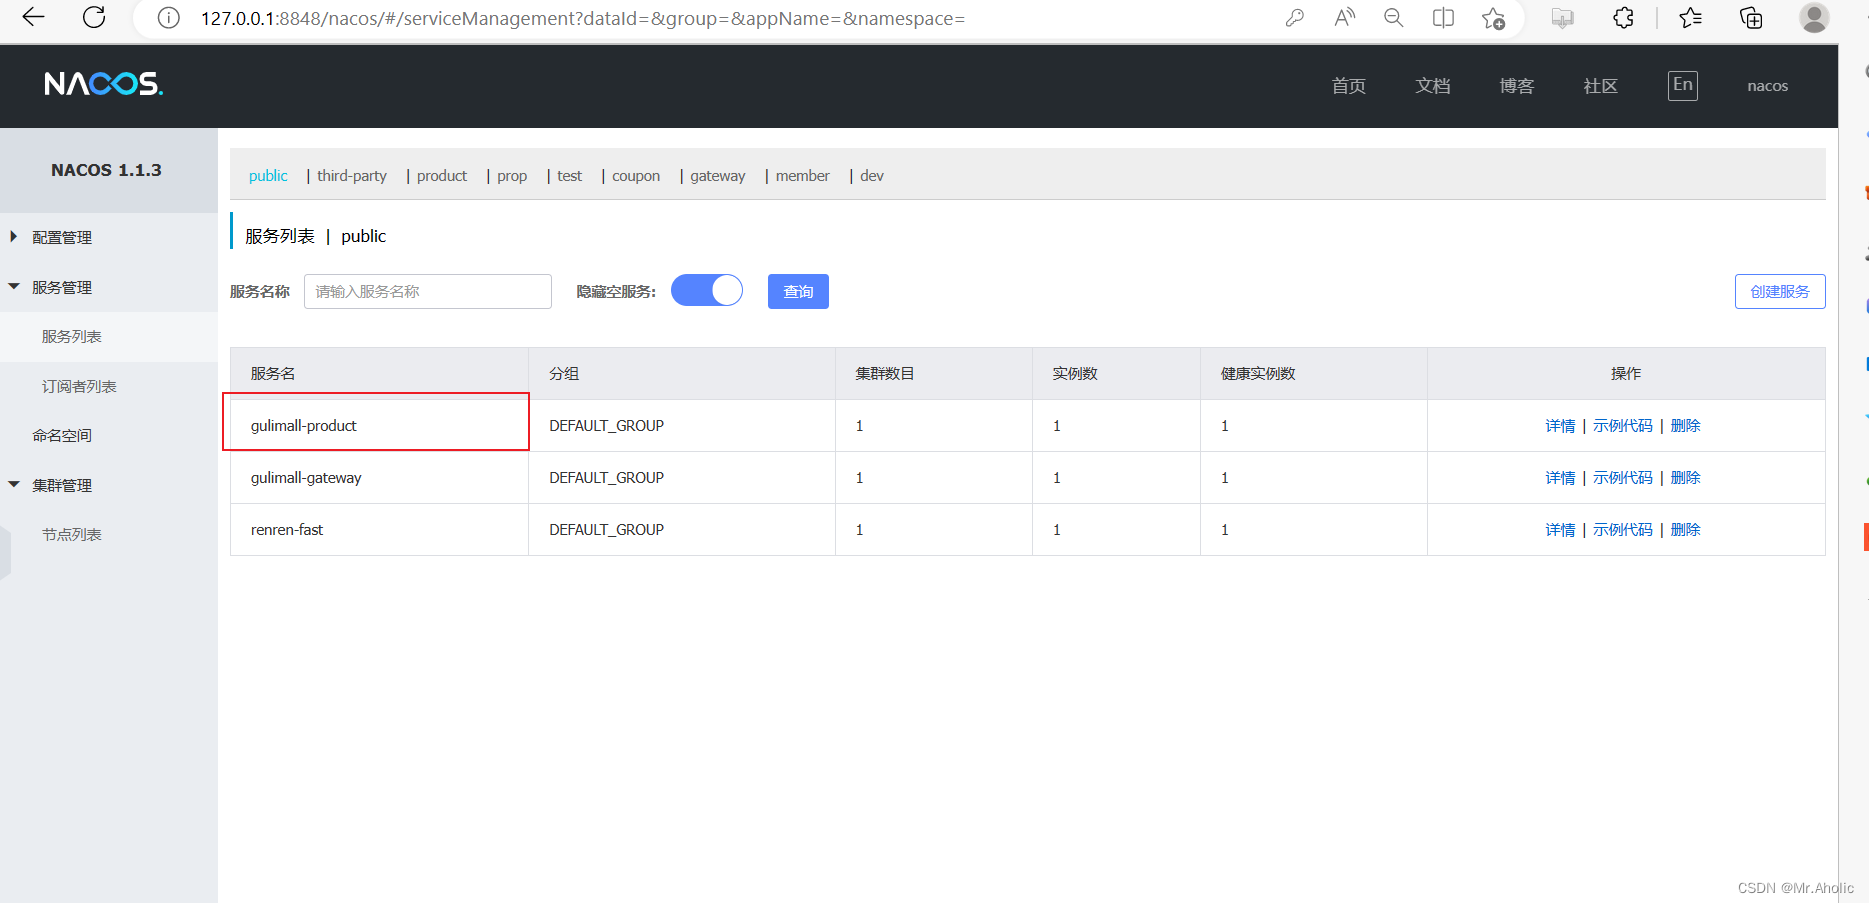Image resolution: width=1869 pixels, height=903 pixels.
Task: Click 删除 for gulimall-gateway
Action: [1686, 478]
